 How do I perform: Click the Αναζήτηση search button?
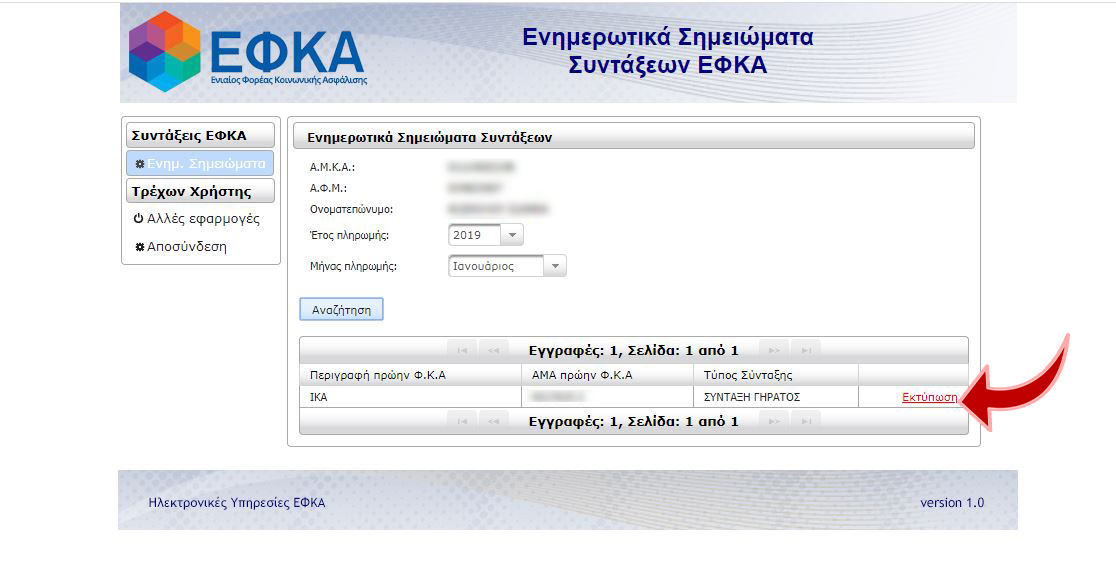point(342,310)
